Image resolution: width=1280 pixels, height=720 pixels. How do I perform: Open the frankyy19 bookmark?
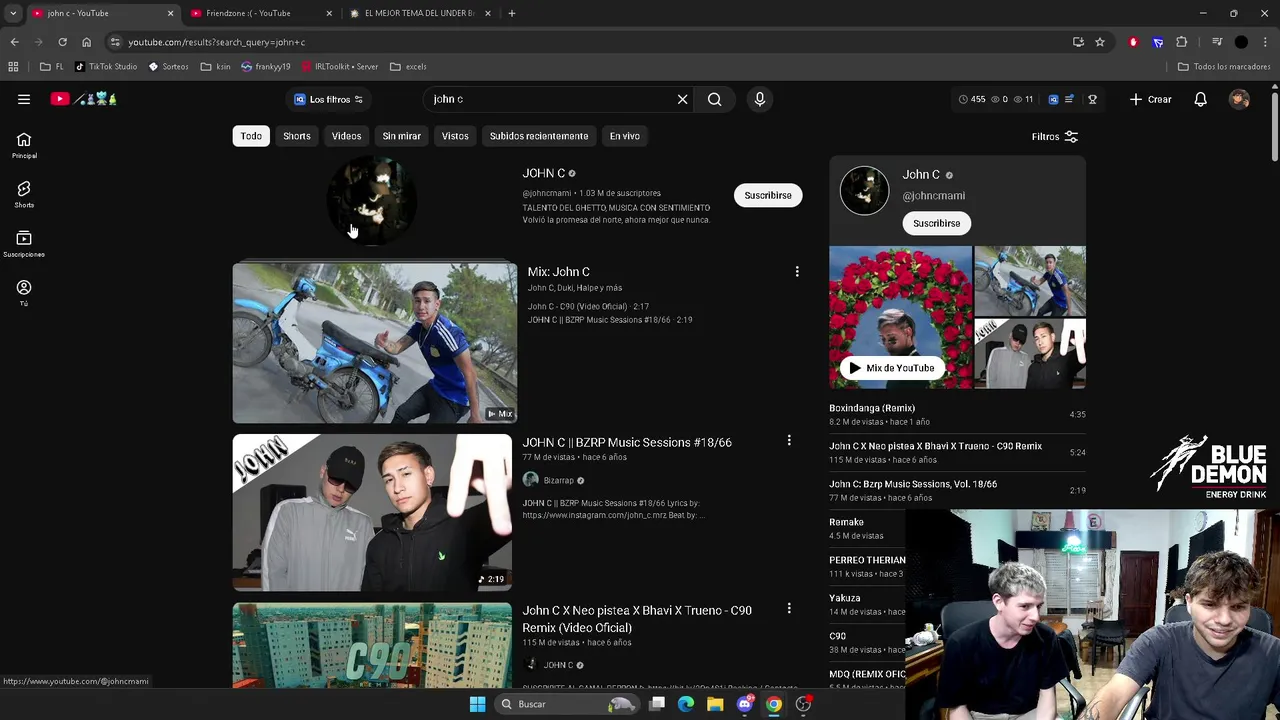point(266,67)
